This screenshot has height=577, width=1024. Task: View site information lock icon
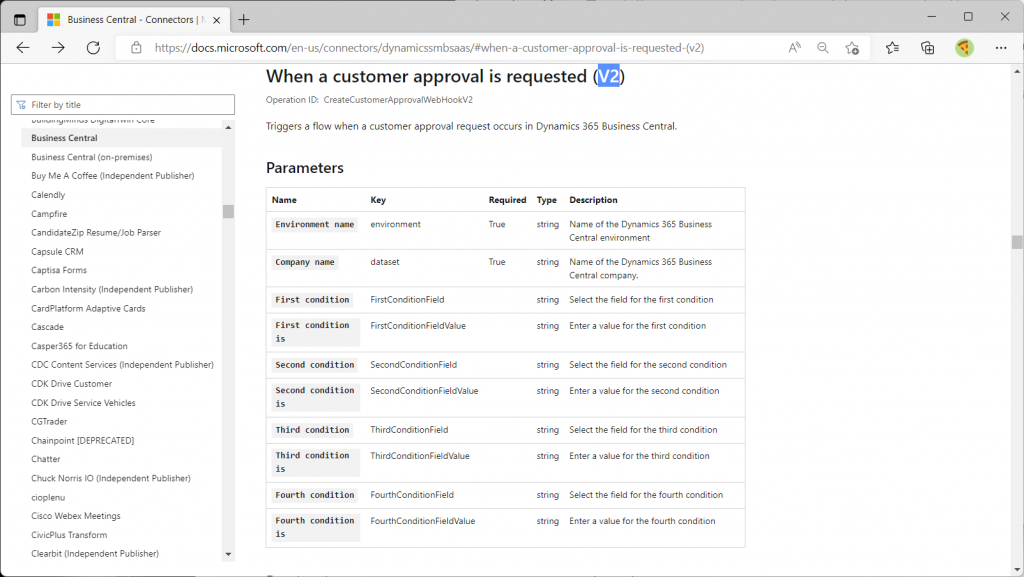click(x=136, y=48)
